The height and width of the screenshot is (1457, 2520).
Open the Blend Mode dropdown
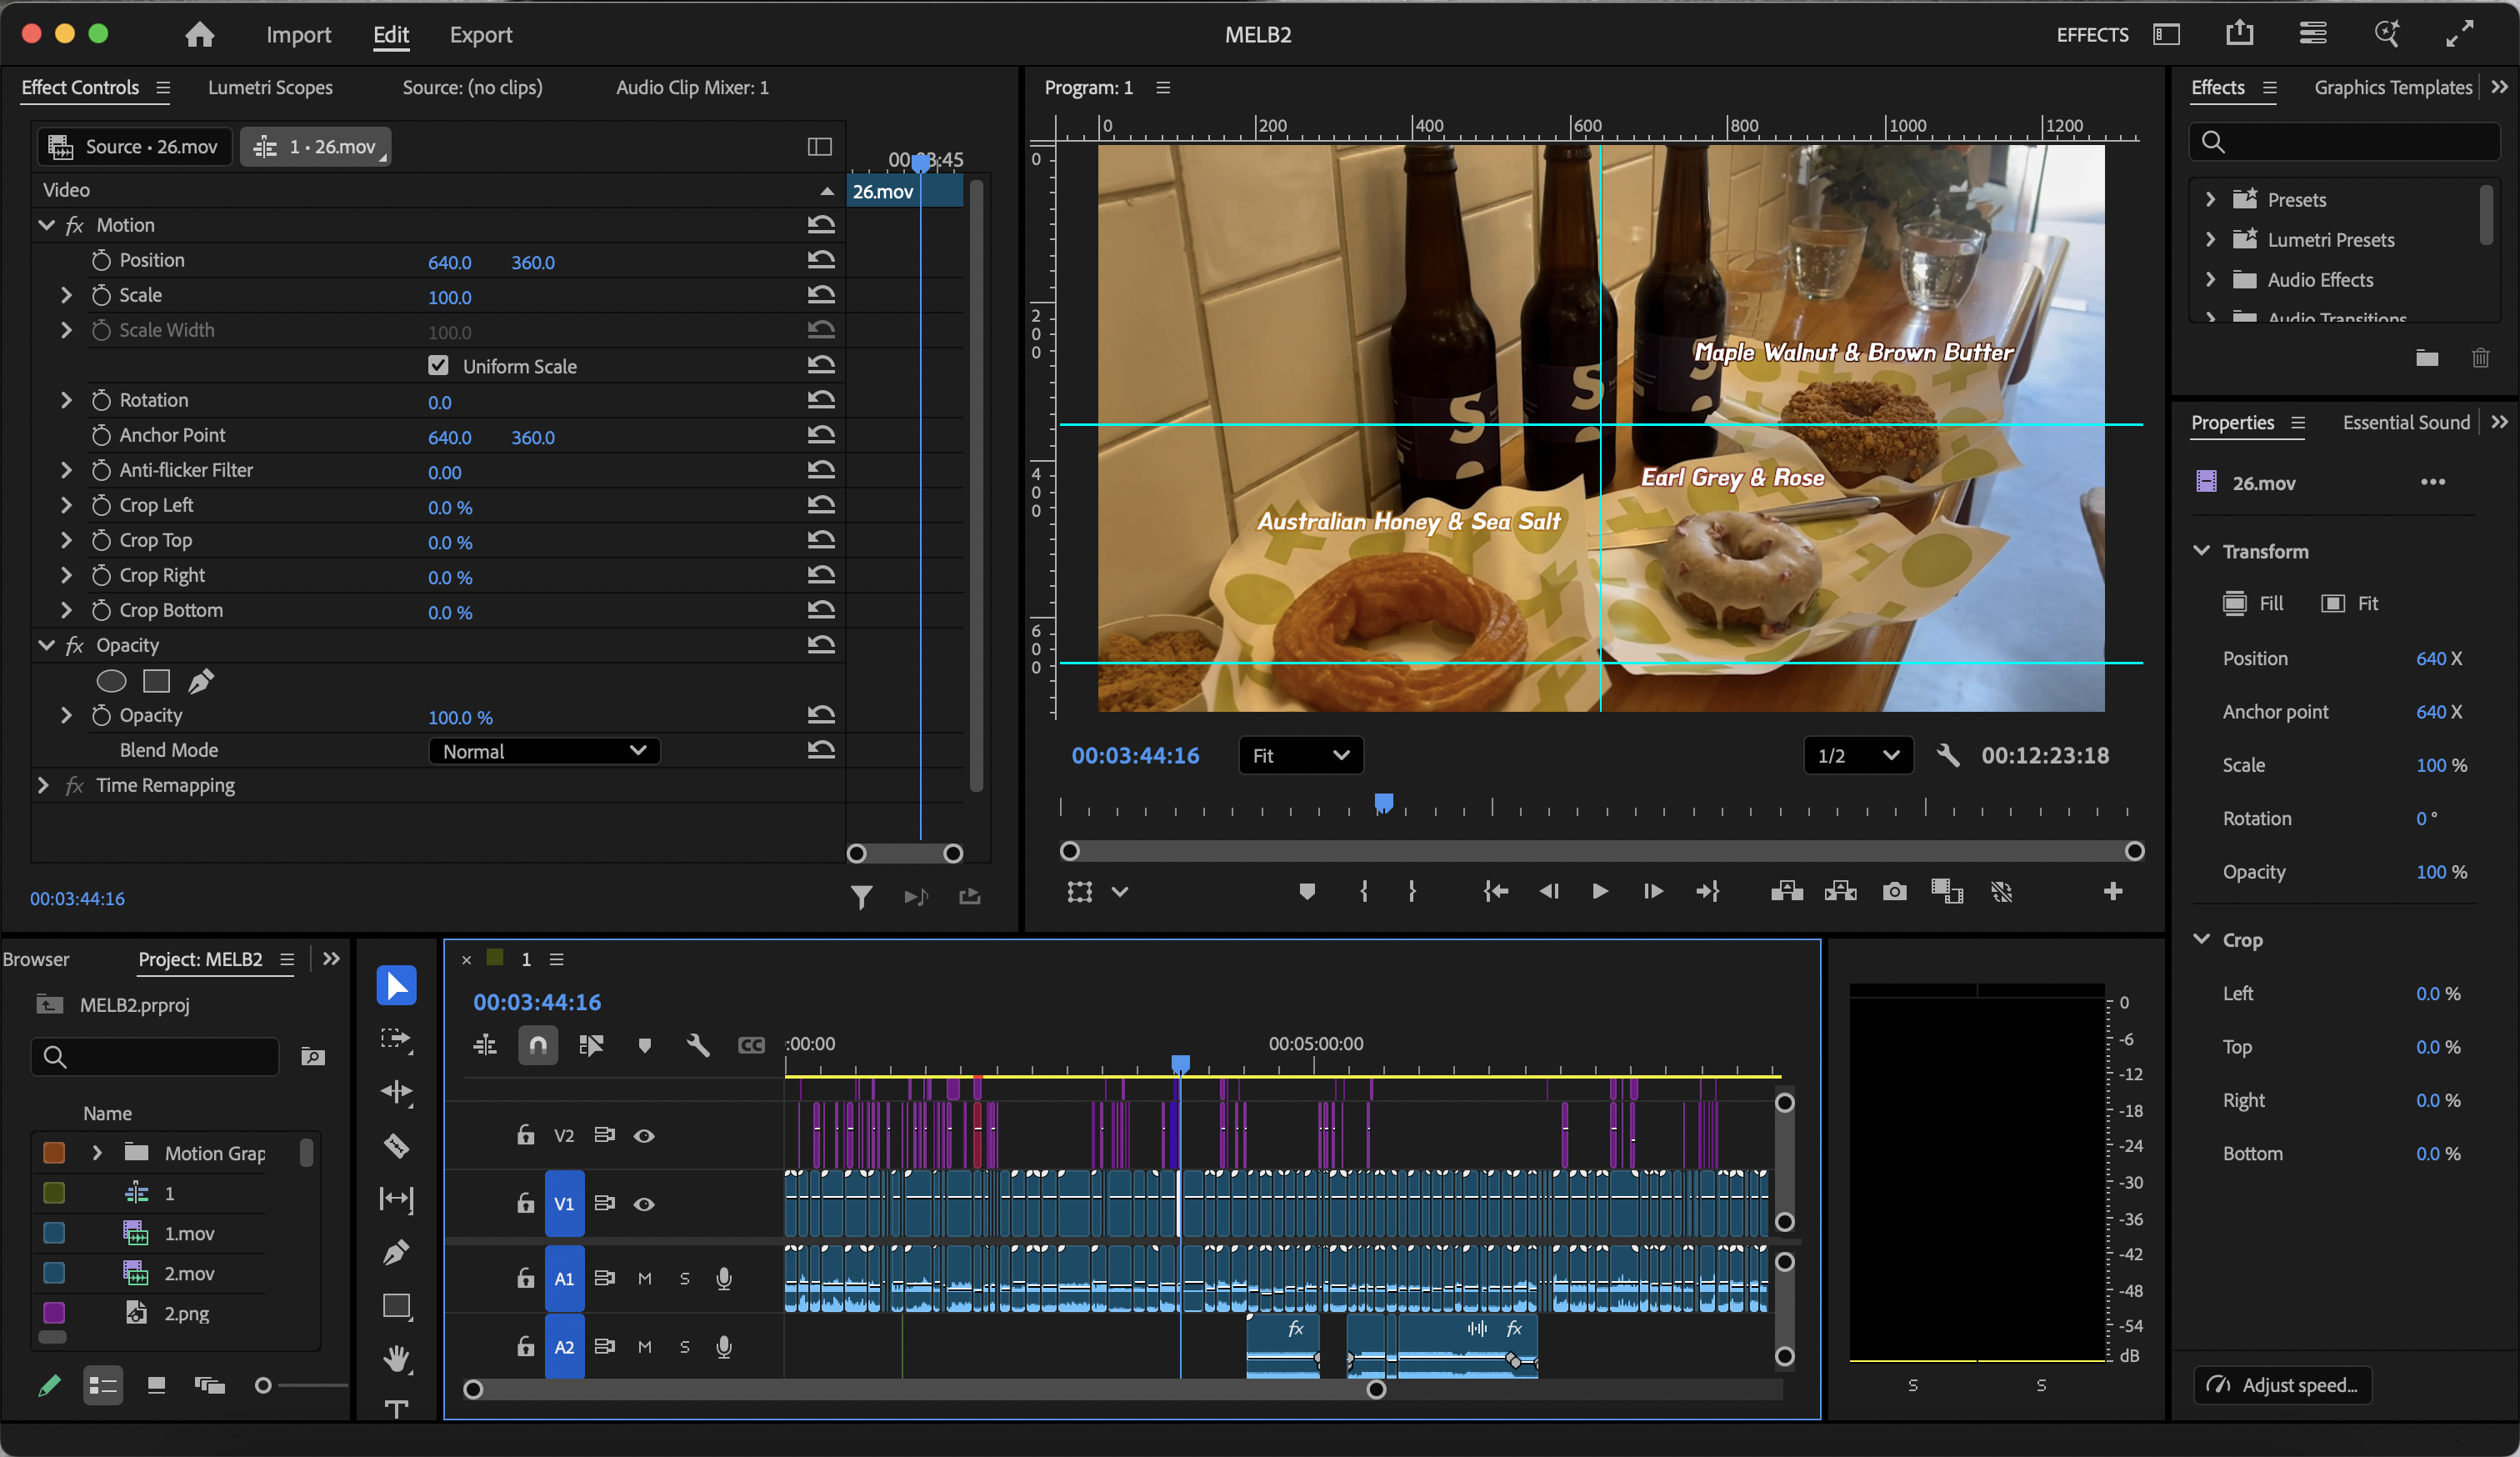pos(544,751)
